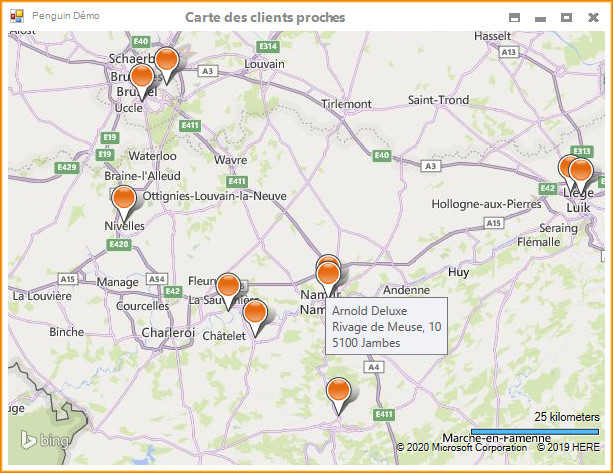
Task: Click the map pin at Fleurus
Action: pos(228,288)
